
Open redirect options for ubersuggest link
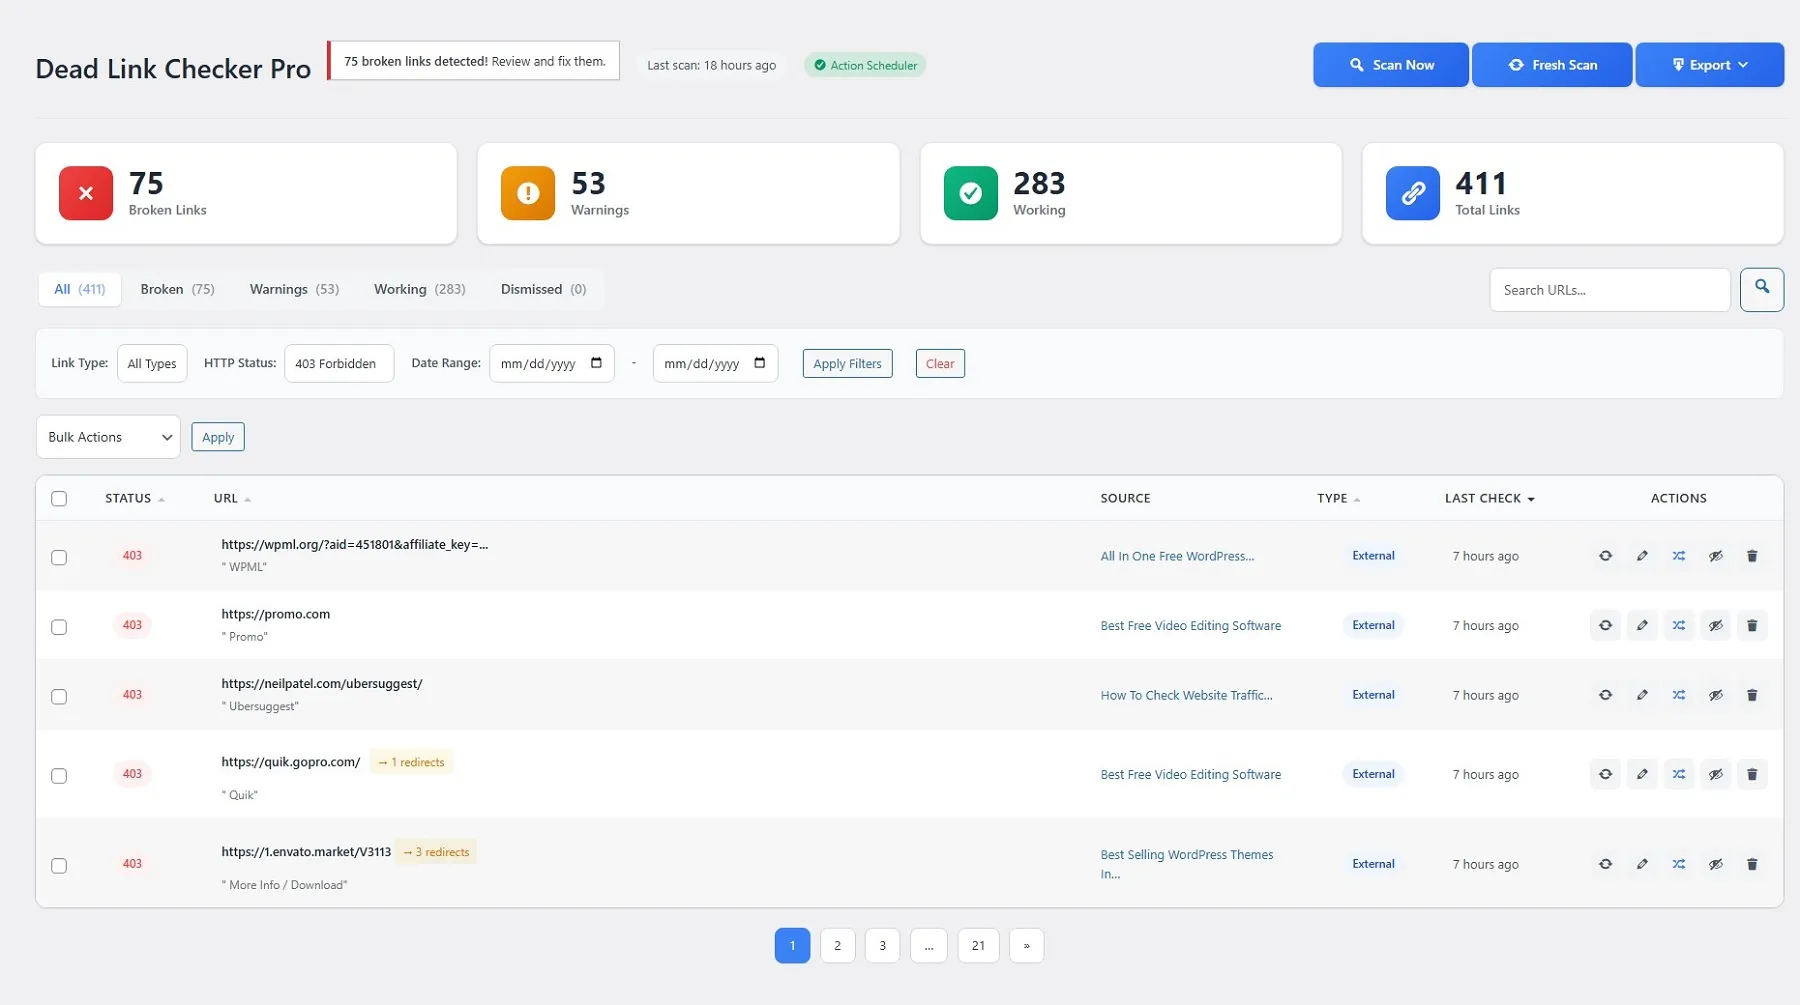click(x=1679, y=695)
